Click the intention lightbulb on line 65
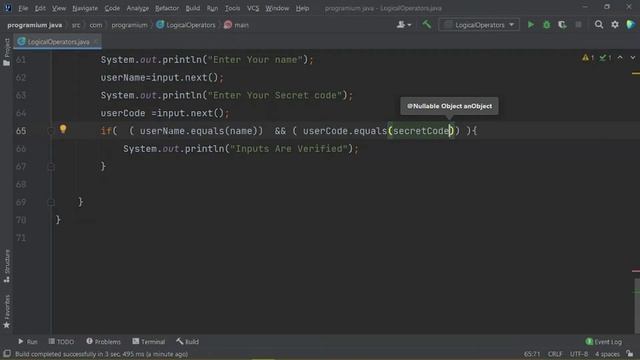Viewport: 640px width, 360px height. [63, 129]
